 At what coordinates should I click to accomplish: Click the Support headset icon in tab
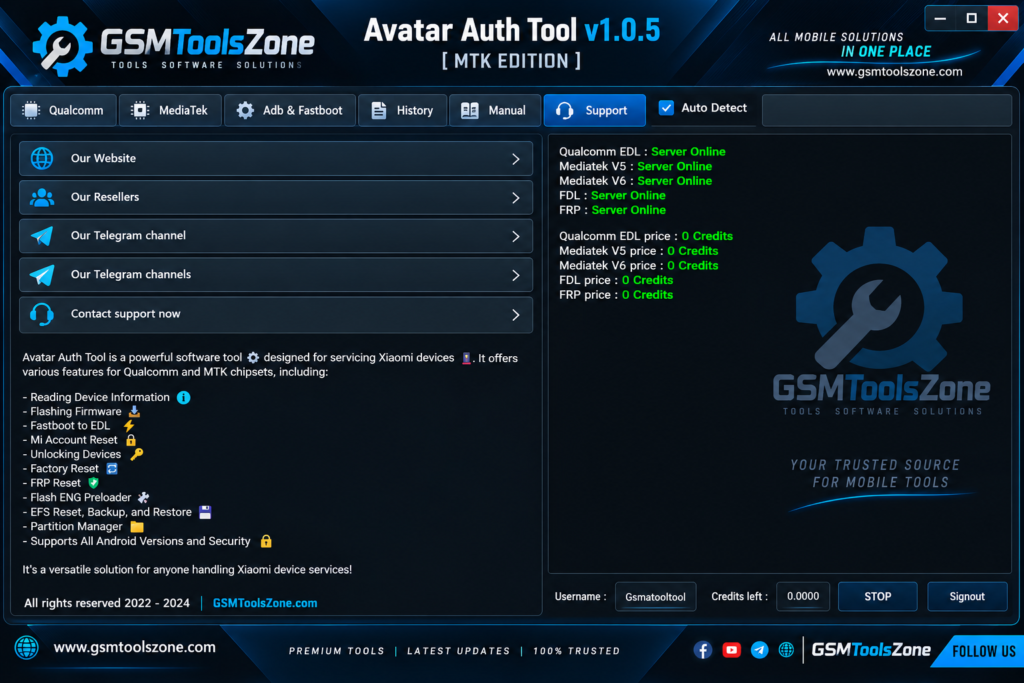565,110
